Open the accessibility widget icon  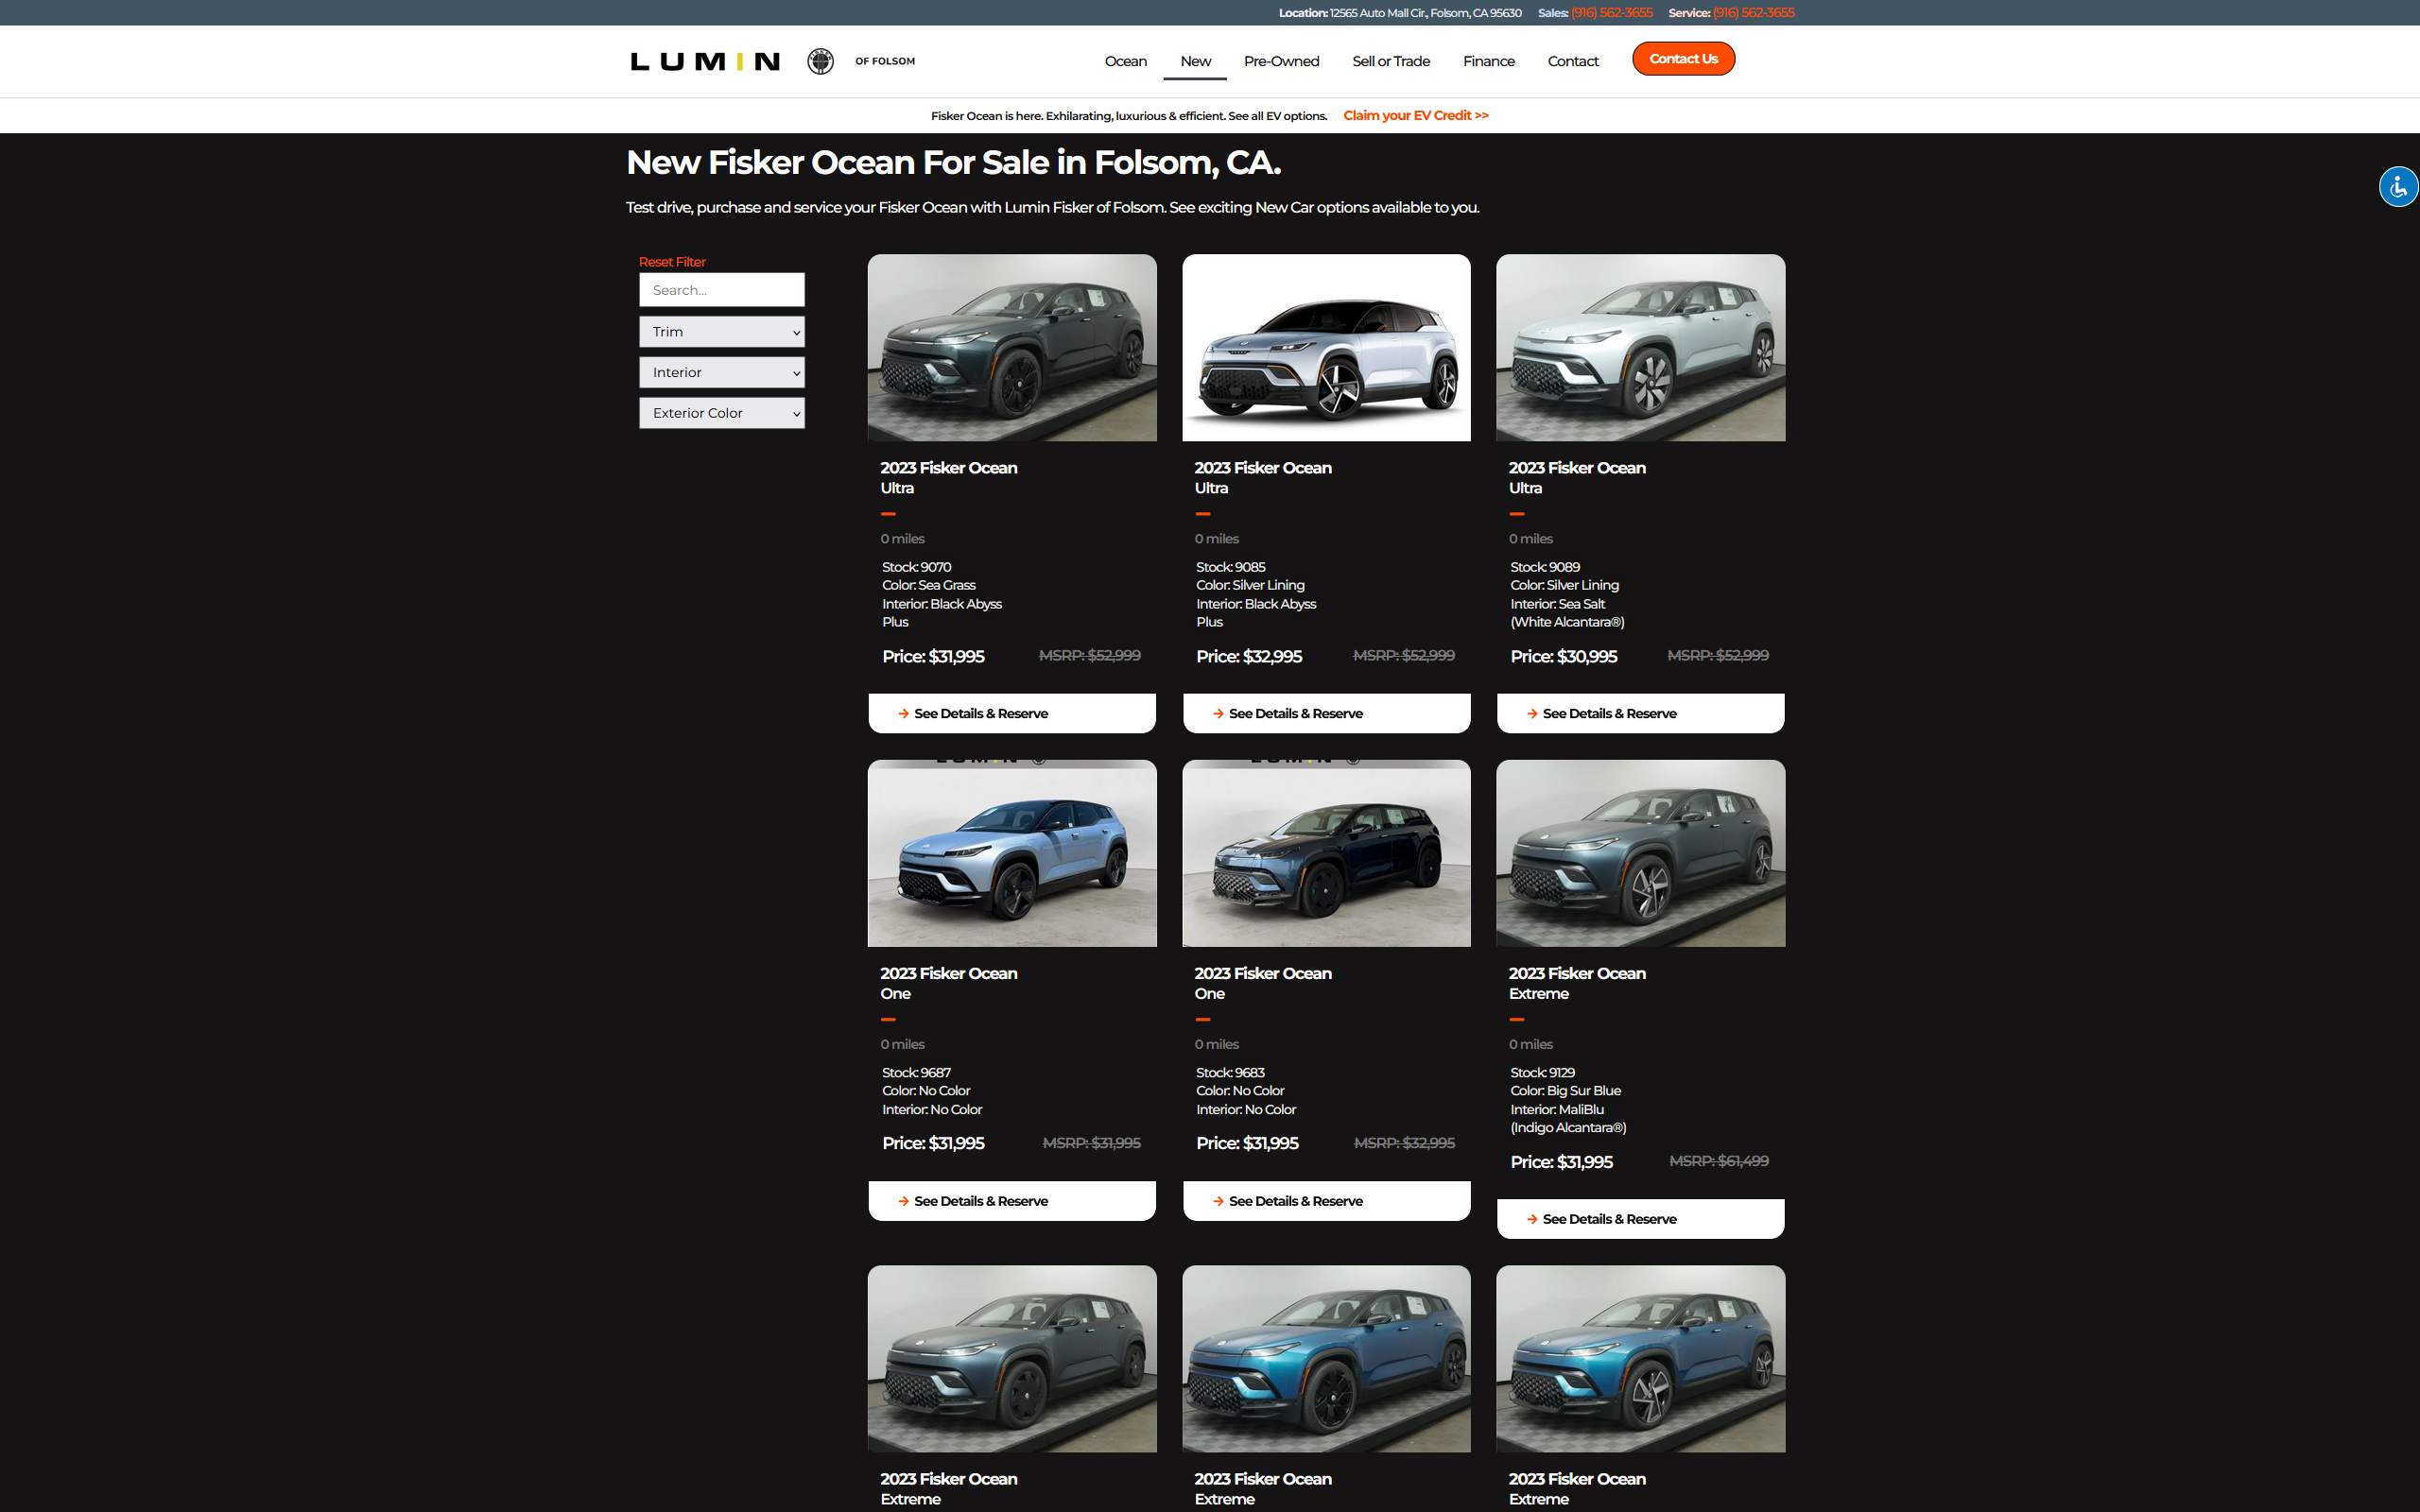(2398, 186)
